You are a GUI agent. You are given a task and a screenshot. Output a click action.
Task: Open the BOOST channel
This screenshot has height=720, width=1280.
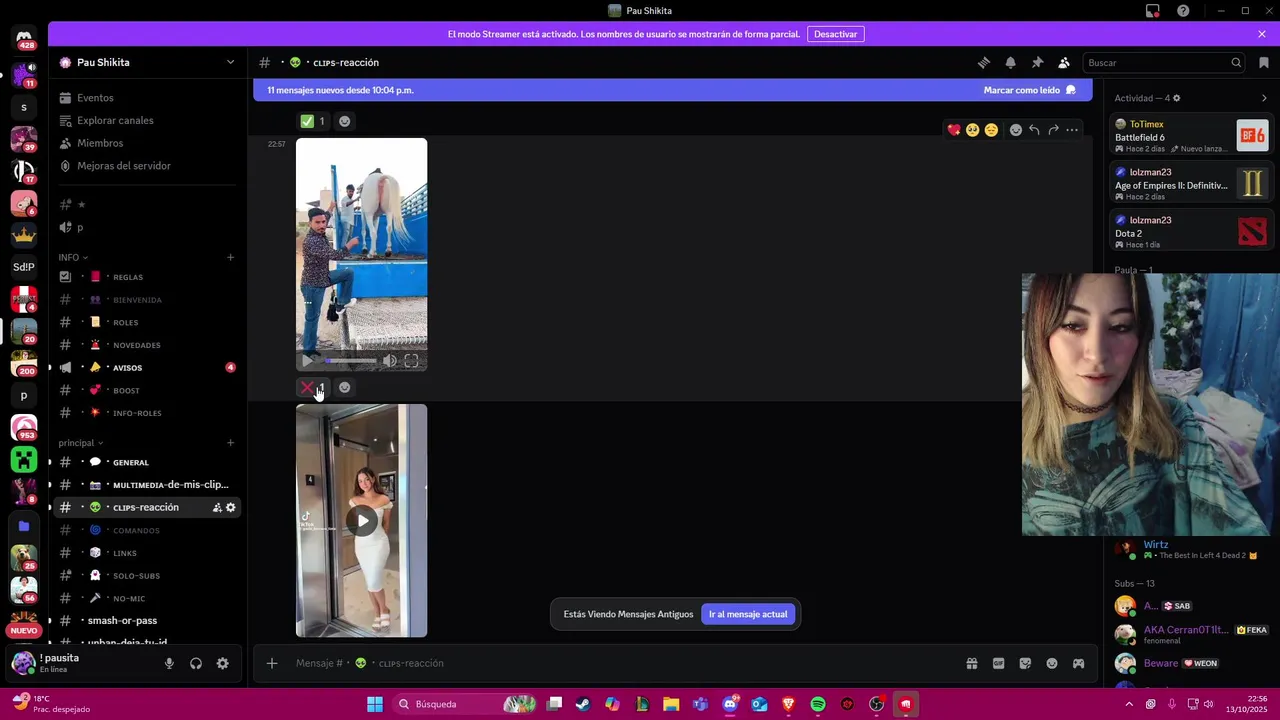tap(148, 390)
